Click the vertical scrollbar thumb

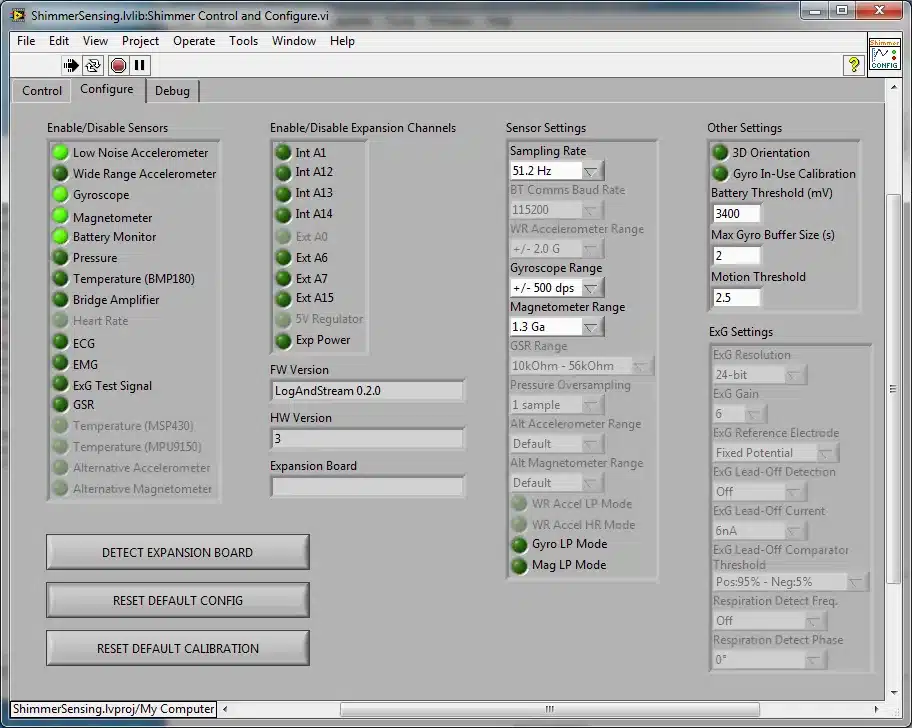pos(893,389)
